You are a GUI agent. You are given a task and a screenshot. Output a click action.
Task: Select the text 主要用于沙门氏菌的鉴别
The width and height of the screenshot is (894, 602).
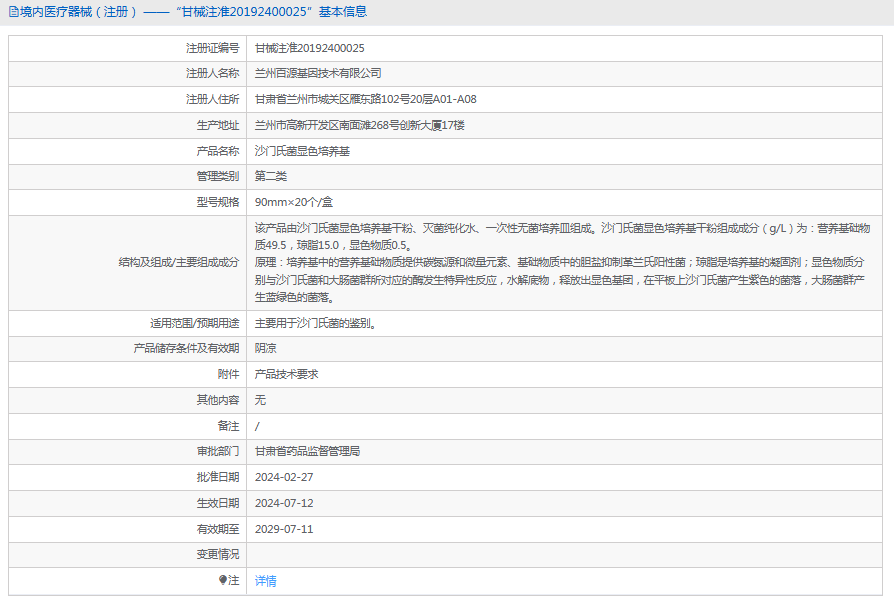(315, 323)
